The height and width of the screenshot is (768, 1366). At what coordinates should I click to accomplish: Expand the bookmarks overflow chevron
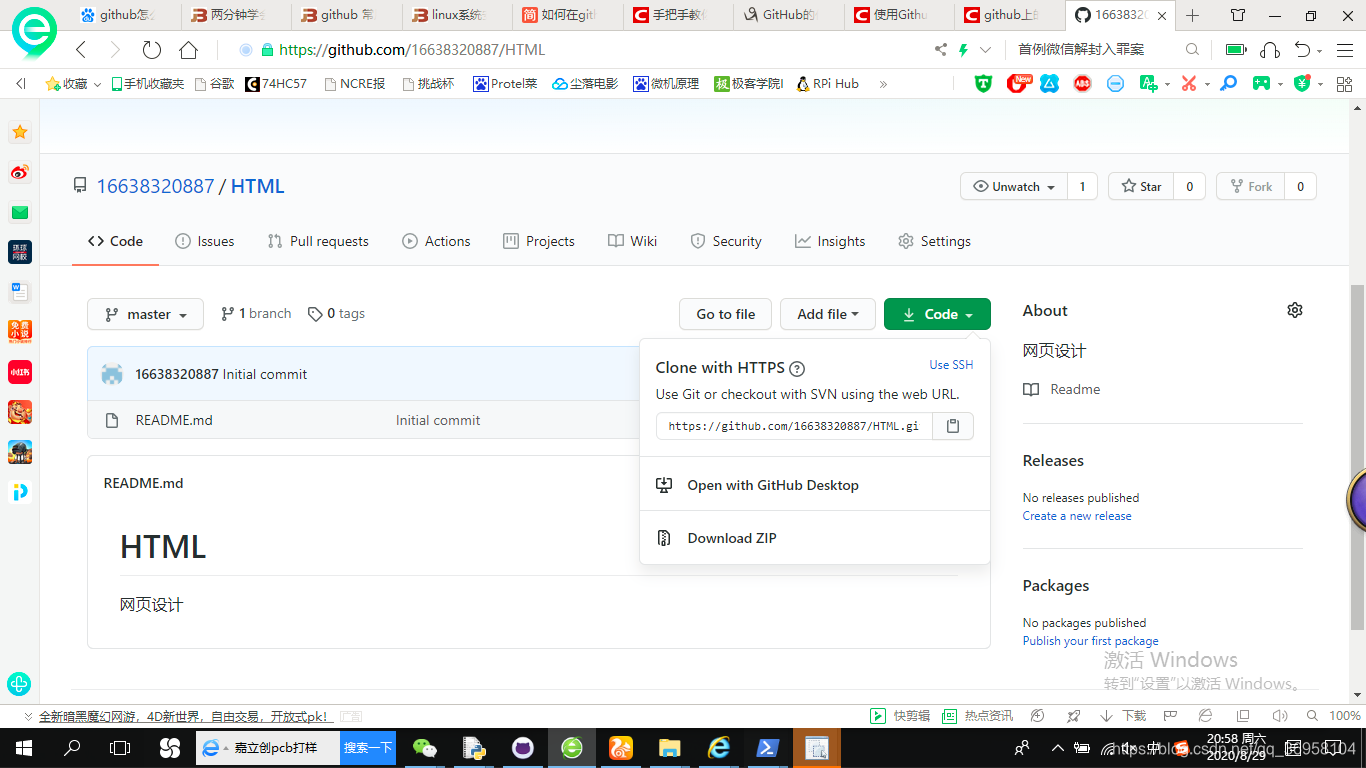point(883,84)
